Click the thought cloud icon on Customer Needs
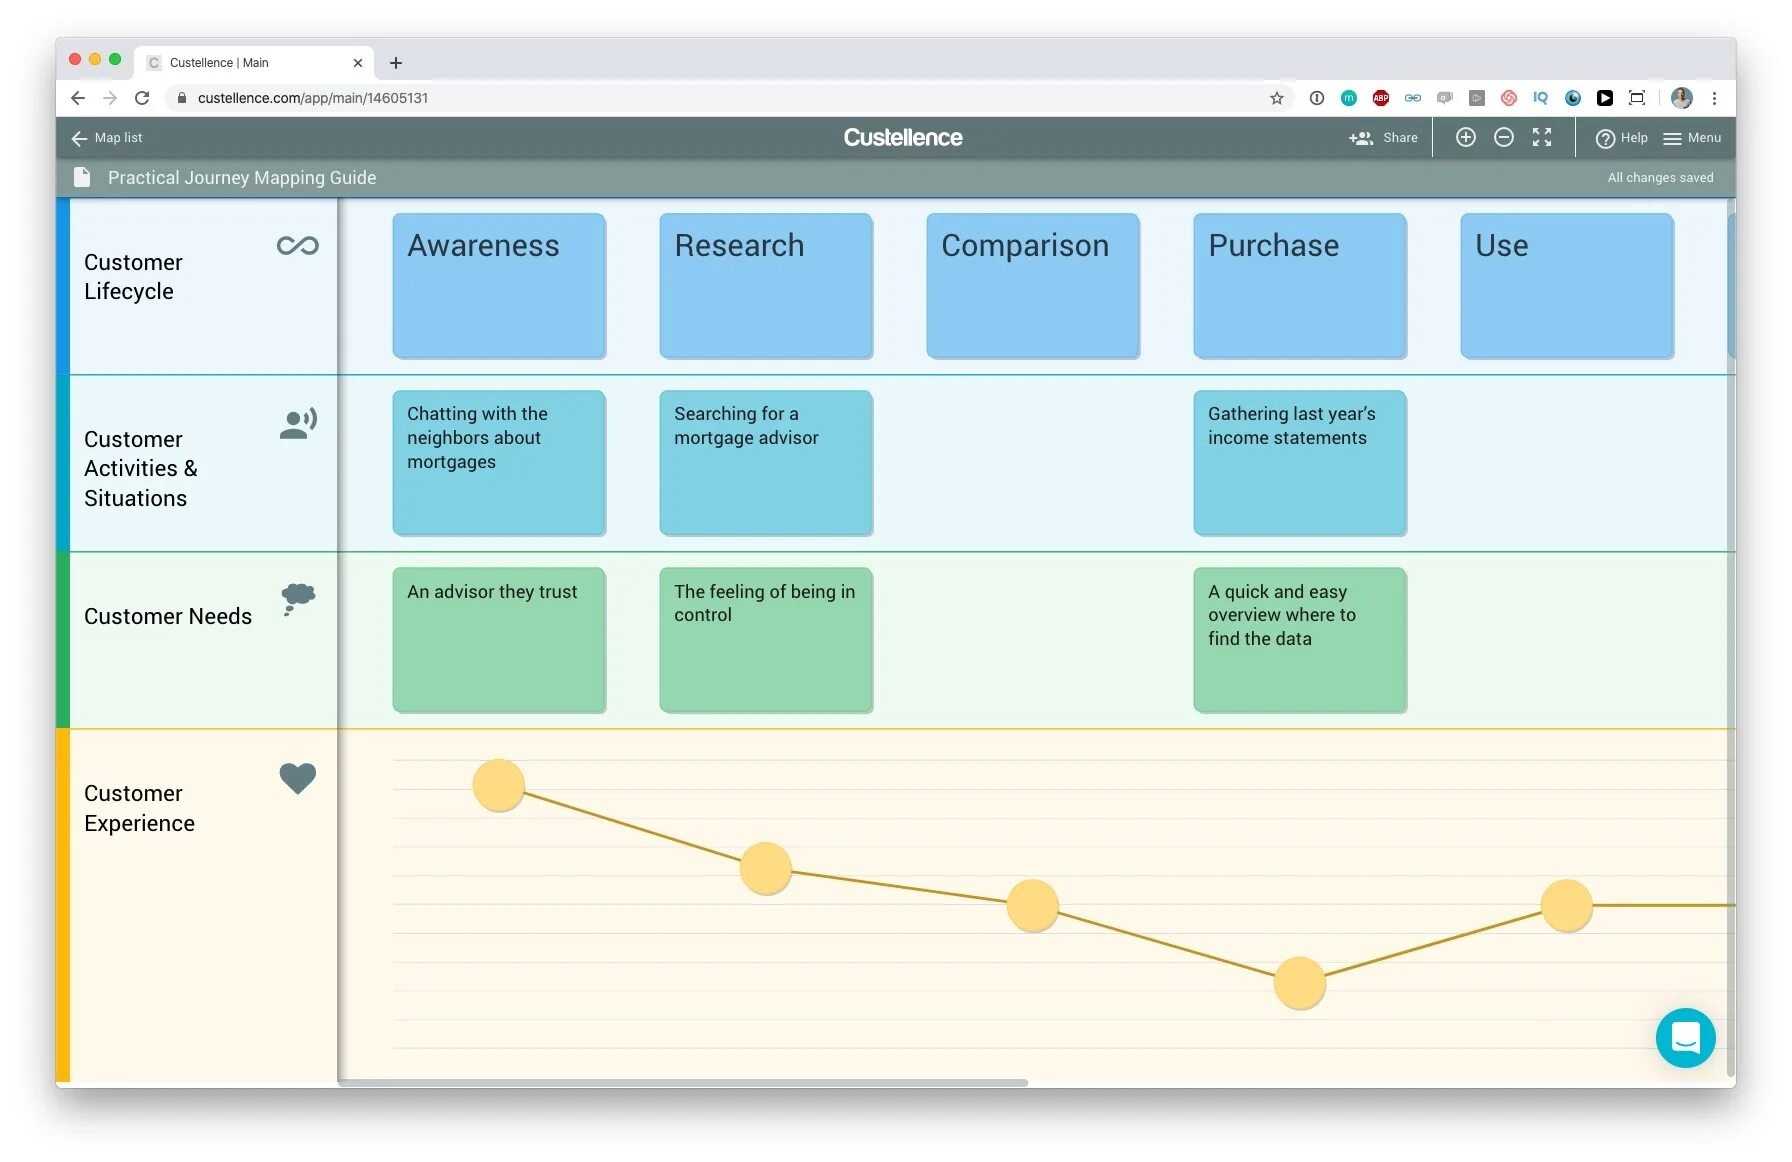Screen dimensions: 1792x1162 298,600
